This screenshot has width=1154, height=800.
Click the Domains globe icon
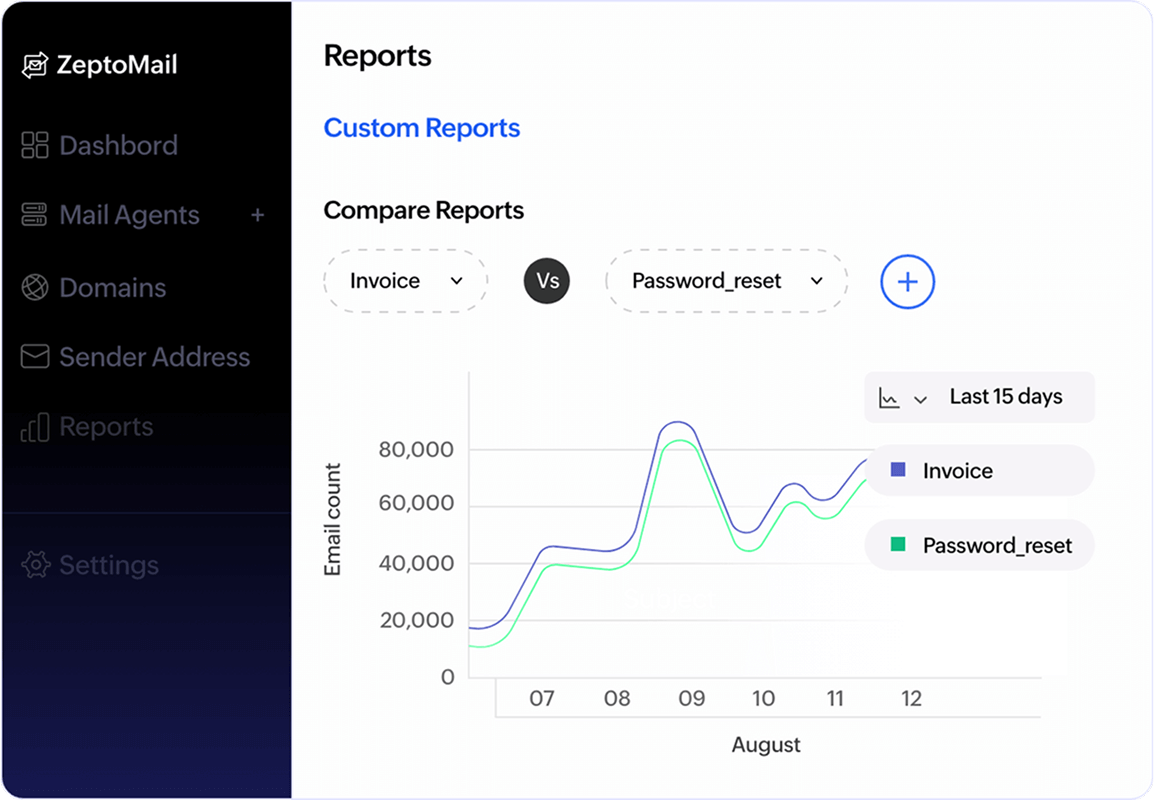click(35, 287)
